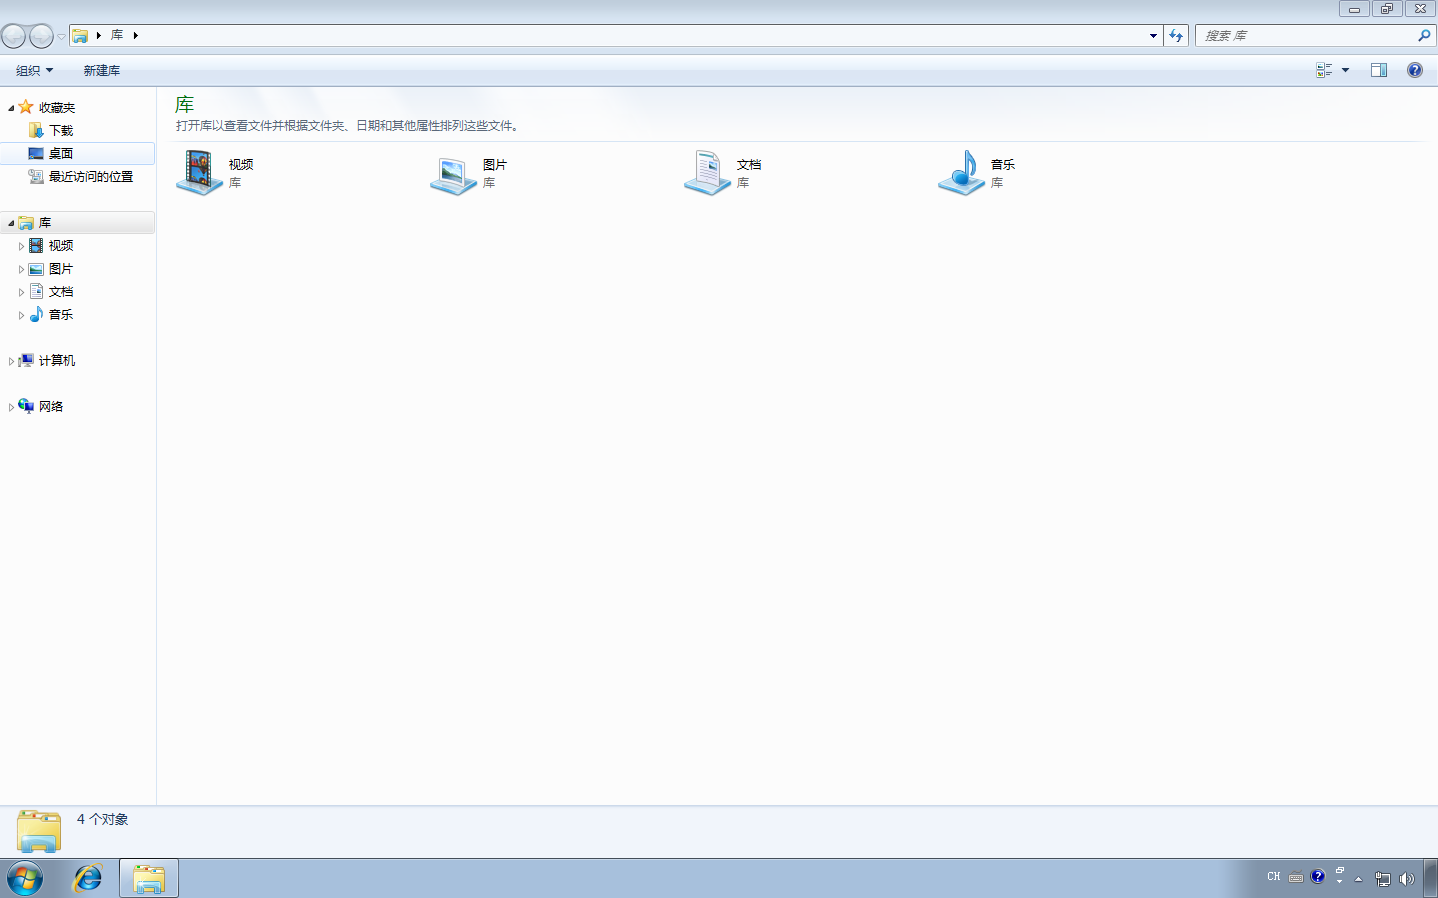Screen dimensions: 1438x898
Task: Open the breadcrumb arrow right of 库
Action: [x=135, y=35]
